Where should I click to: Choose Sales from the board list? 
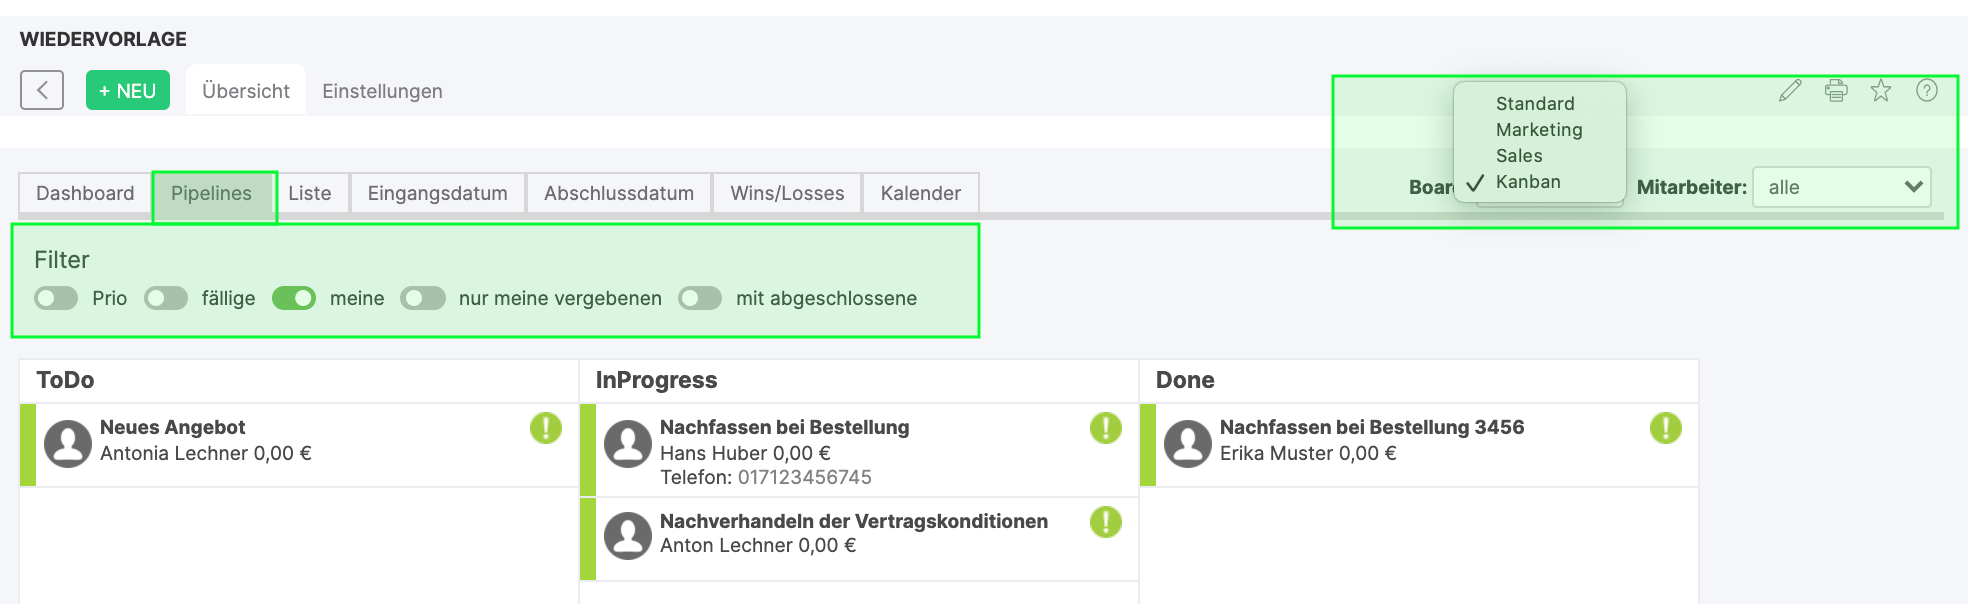pyautogui.click(x=1519, y=156)
